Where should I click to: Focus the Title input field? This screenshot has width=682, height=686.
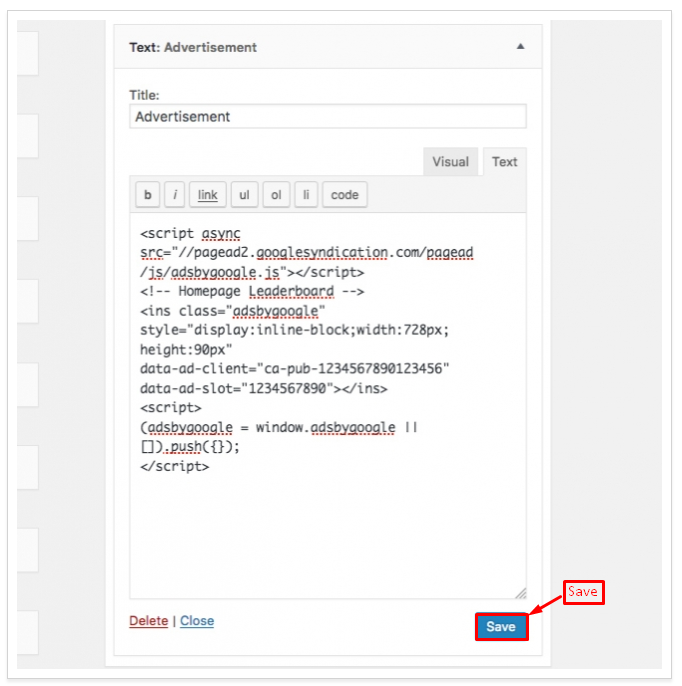click(x=328, y=117)
